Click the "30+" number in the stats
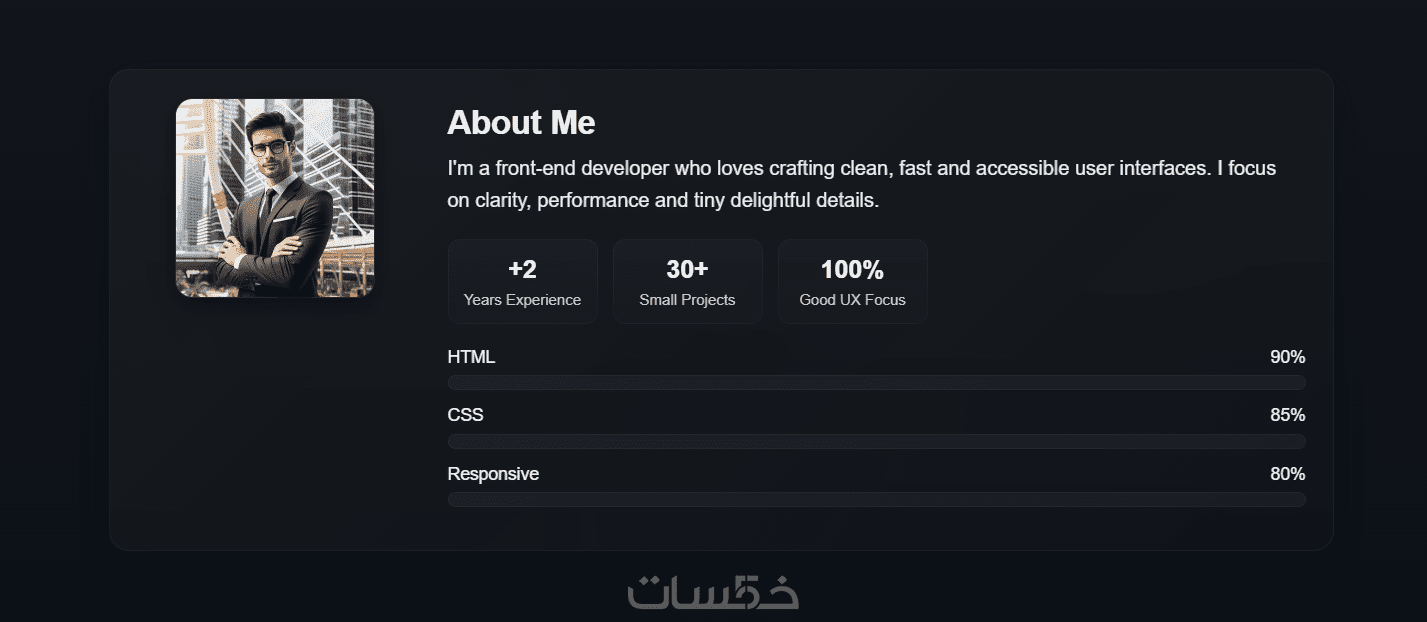This screenshot has height=622, width=1427. coord(687,270)
